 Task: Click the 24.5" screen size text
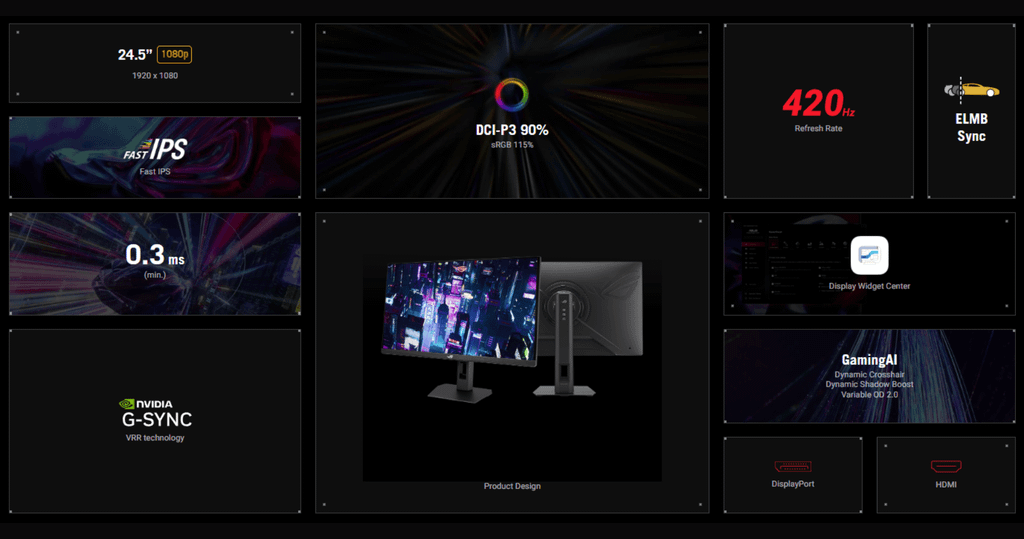point(135,55)
